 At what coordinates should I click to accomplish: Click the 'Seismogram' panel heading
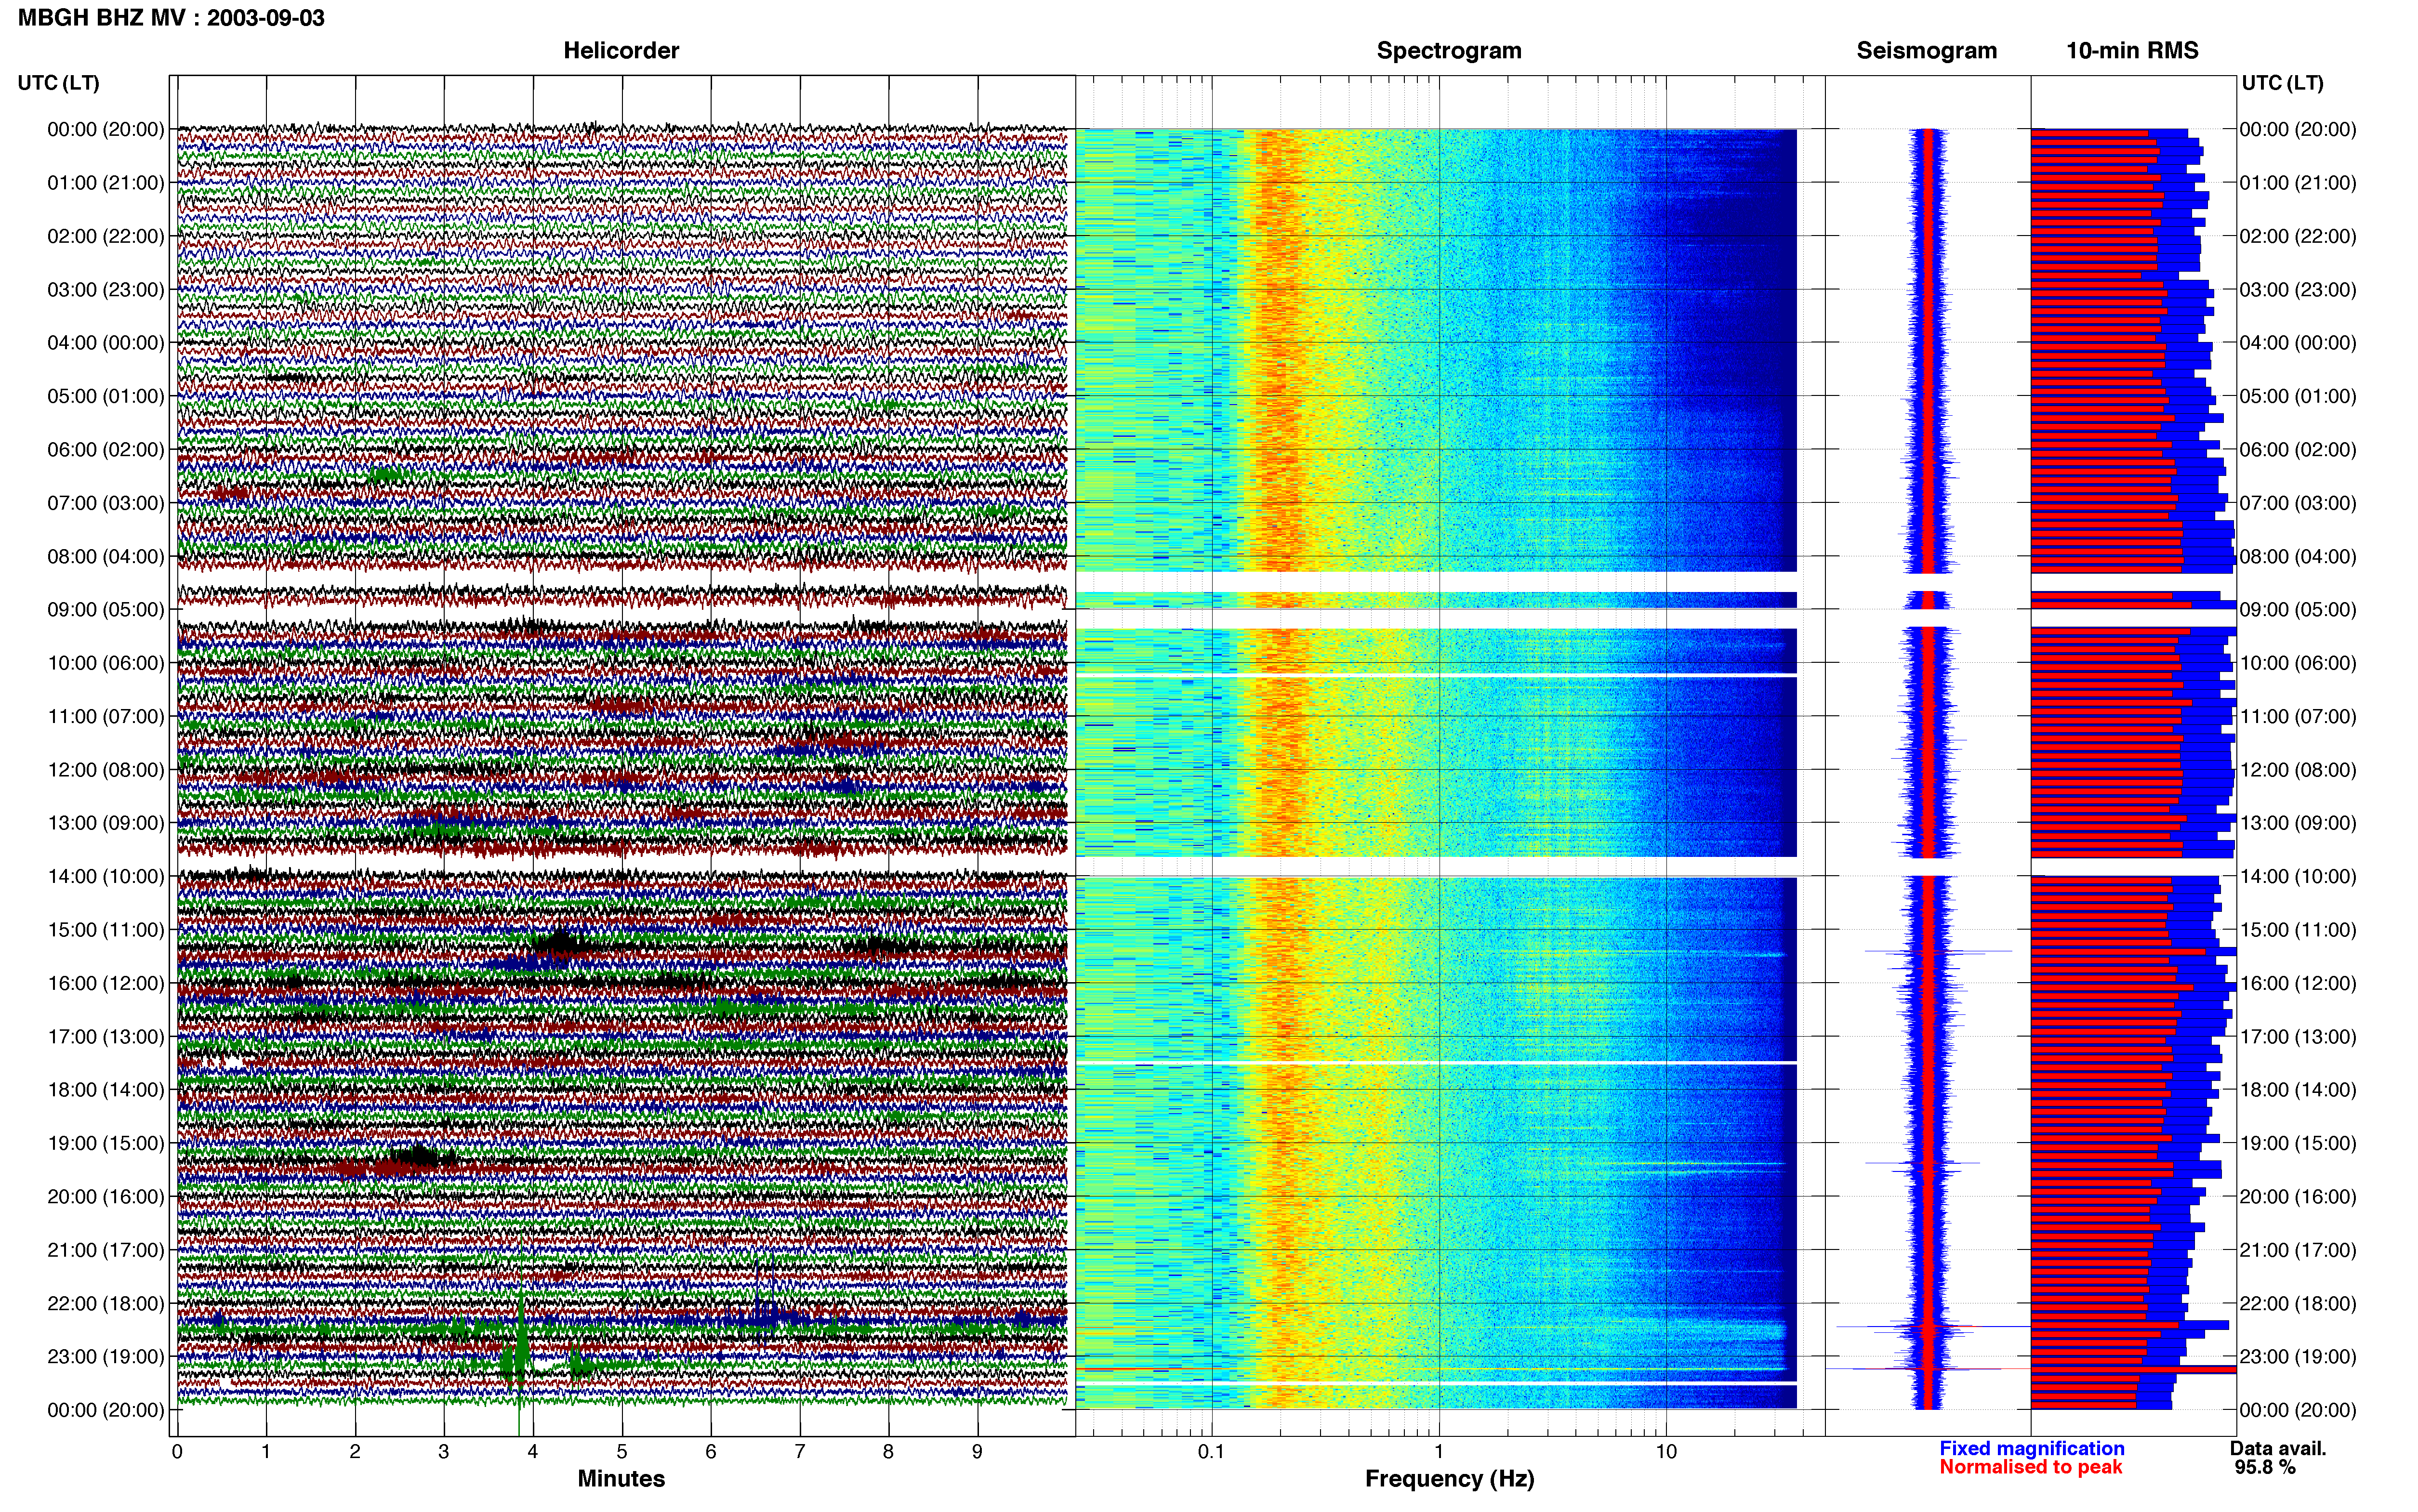click(1926, 50)
